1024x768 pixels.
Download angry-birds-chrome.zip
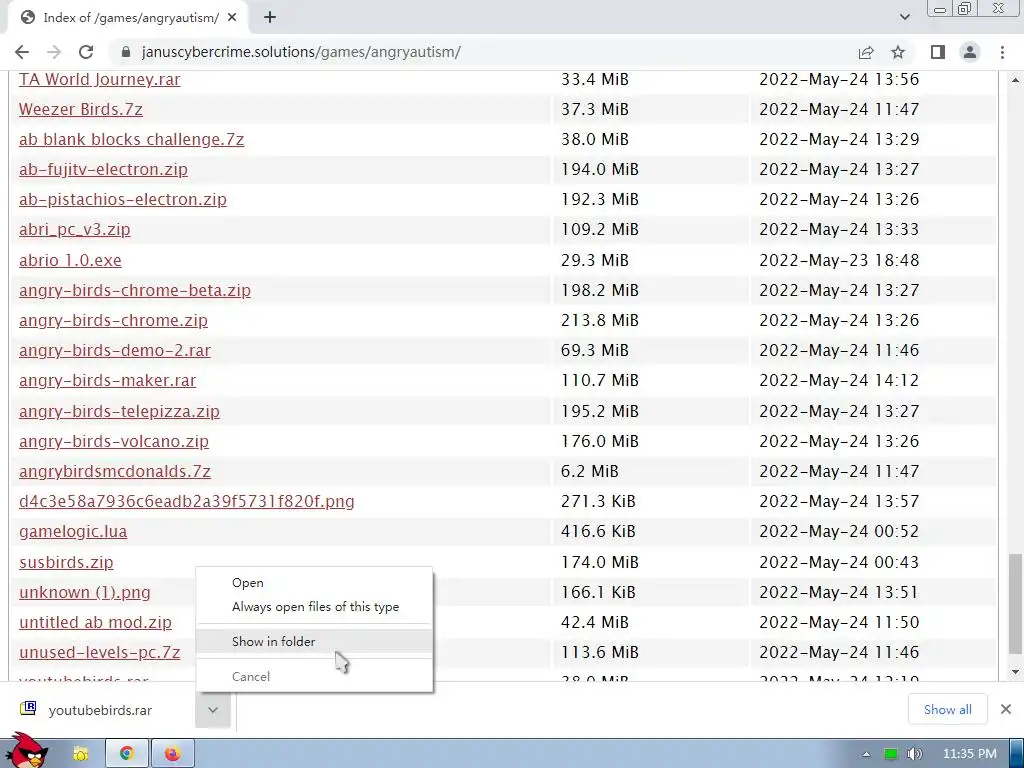(113, 320)
